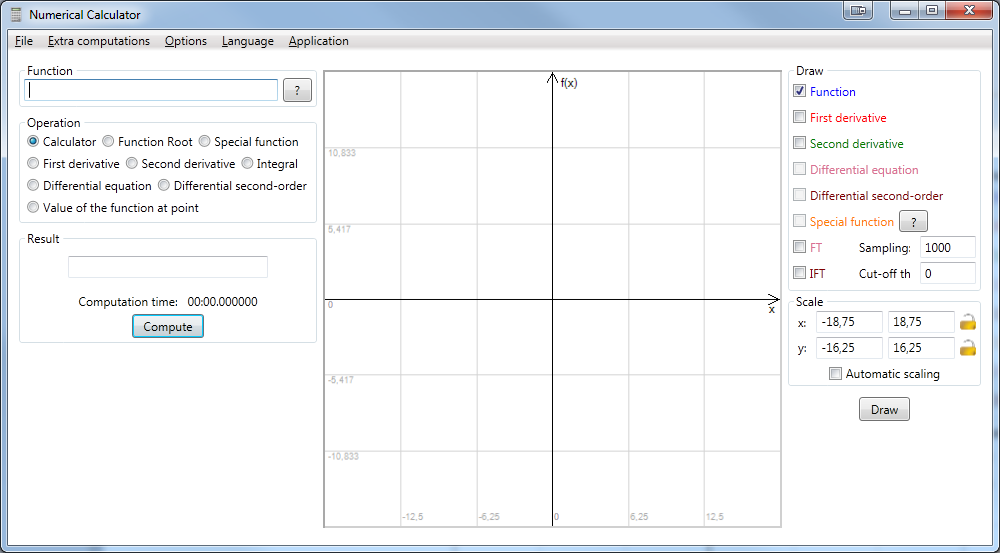Enable Automatic scaling checkbox
The height and width of the screenshot is (553, 1000).
(x=835, y=374)
